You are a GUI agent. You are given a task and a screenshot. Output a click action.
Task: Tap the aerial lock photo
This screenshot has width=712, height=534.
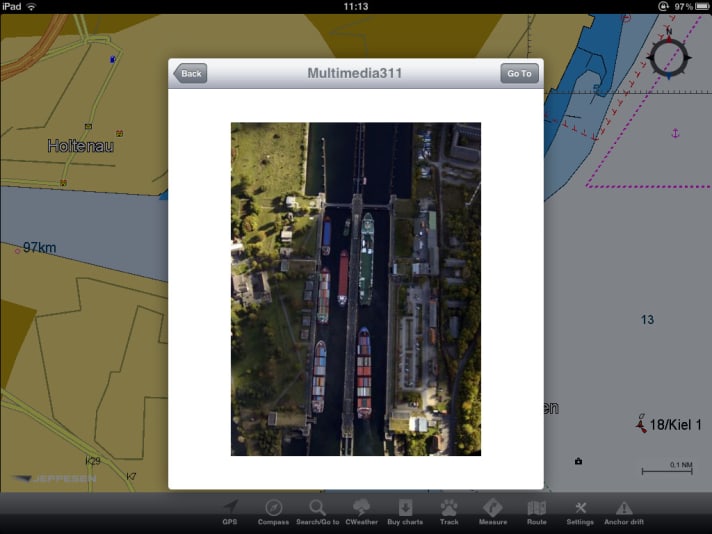coord(355,289)
